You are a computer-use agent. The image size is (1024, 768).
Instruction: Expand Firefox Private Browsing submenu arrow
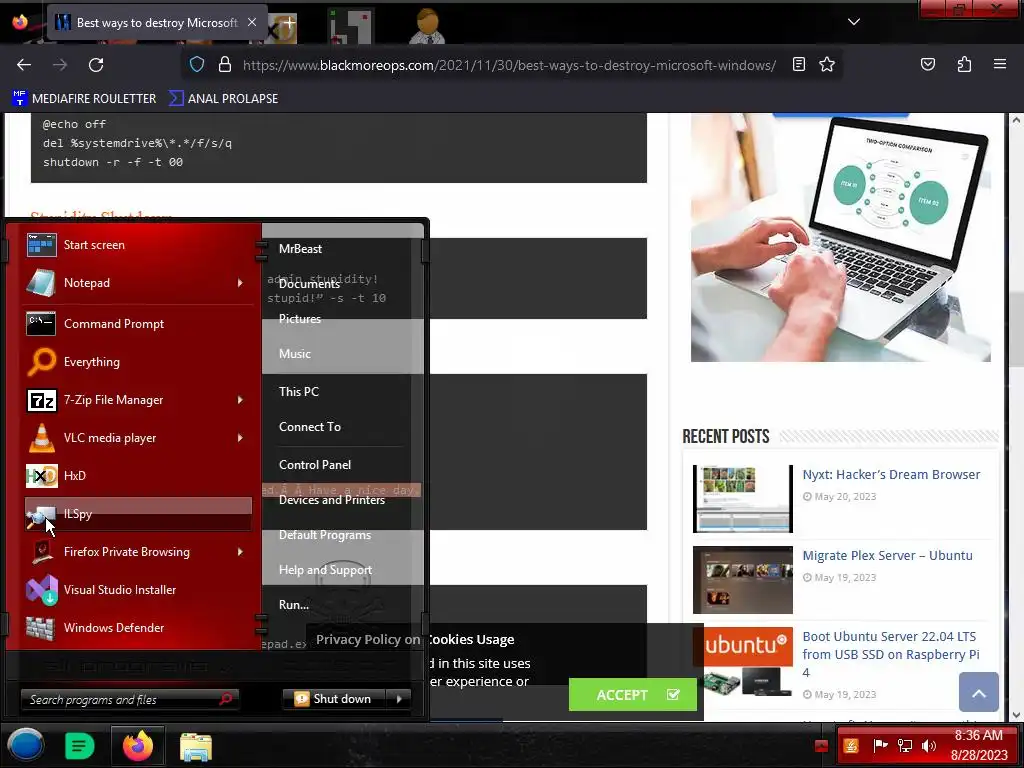[x=240, y=552]
